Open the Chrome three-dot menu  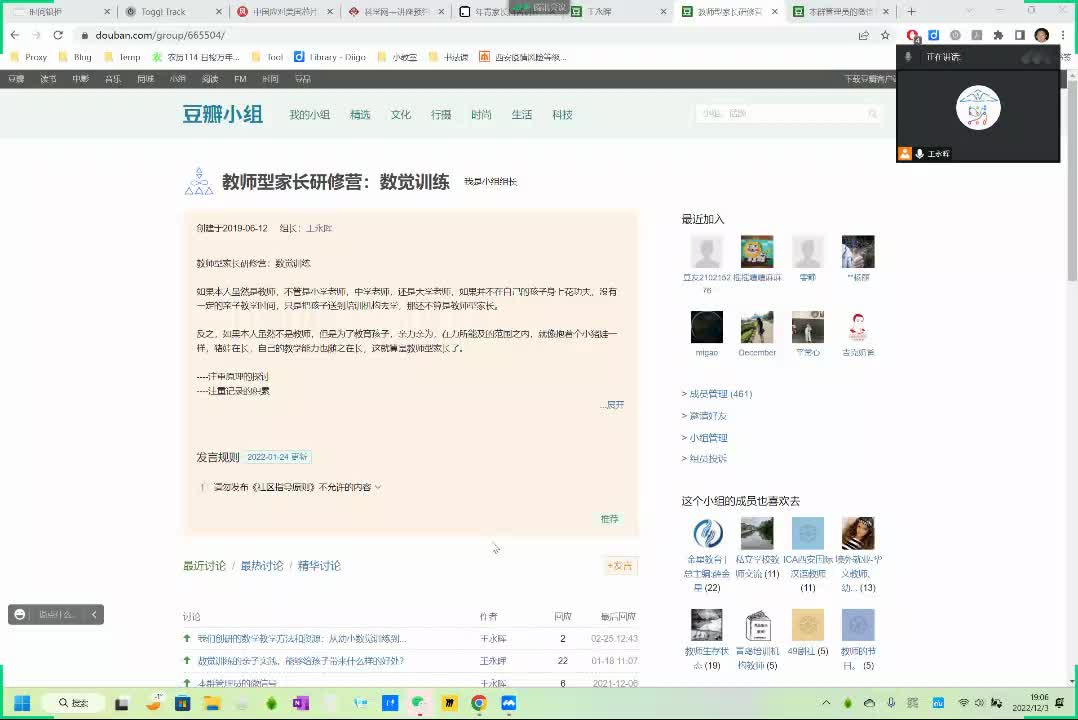pyautogui.click(x=1063, y=35)
